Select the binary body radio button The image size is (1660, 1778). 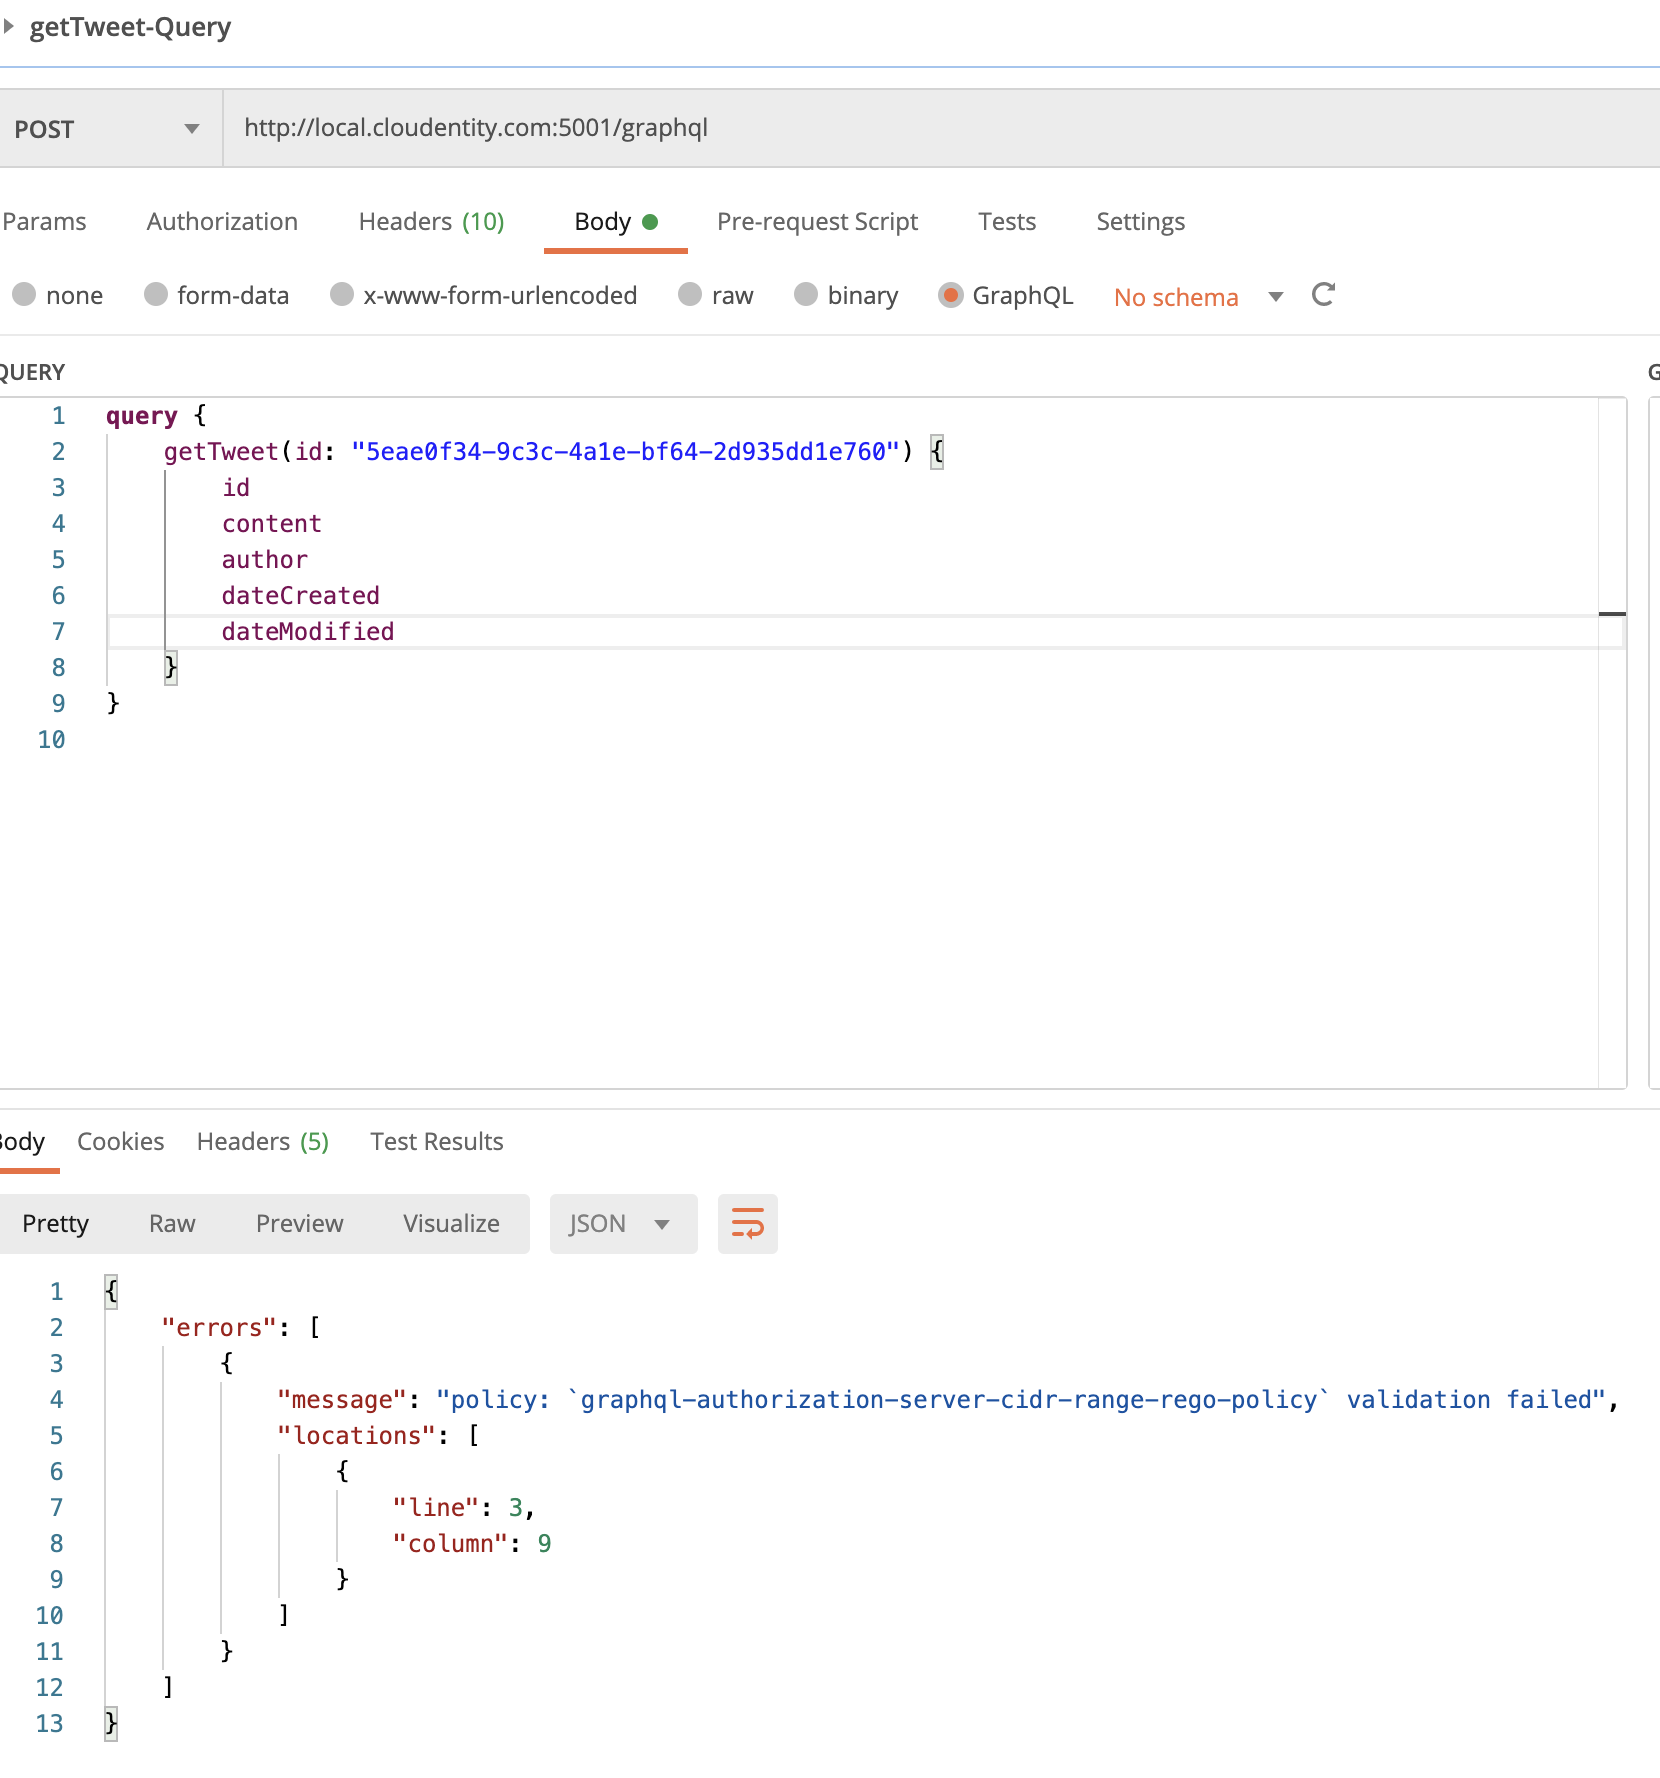click(806, 294)
